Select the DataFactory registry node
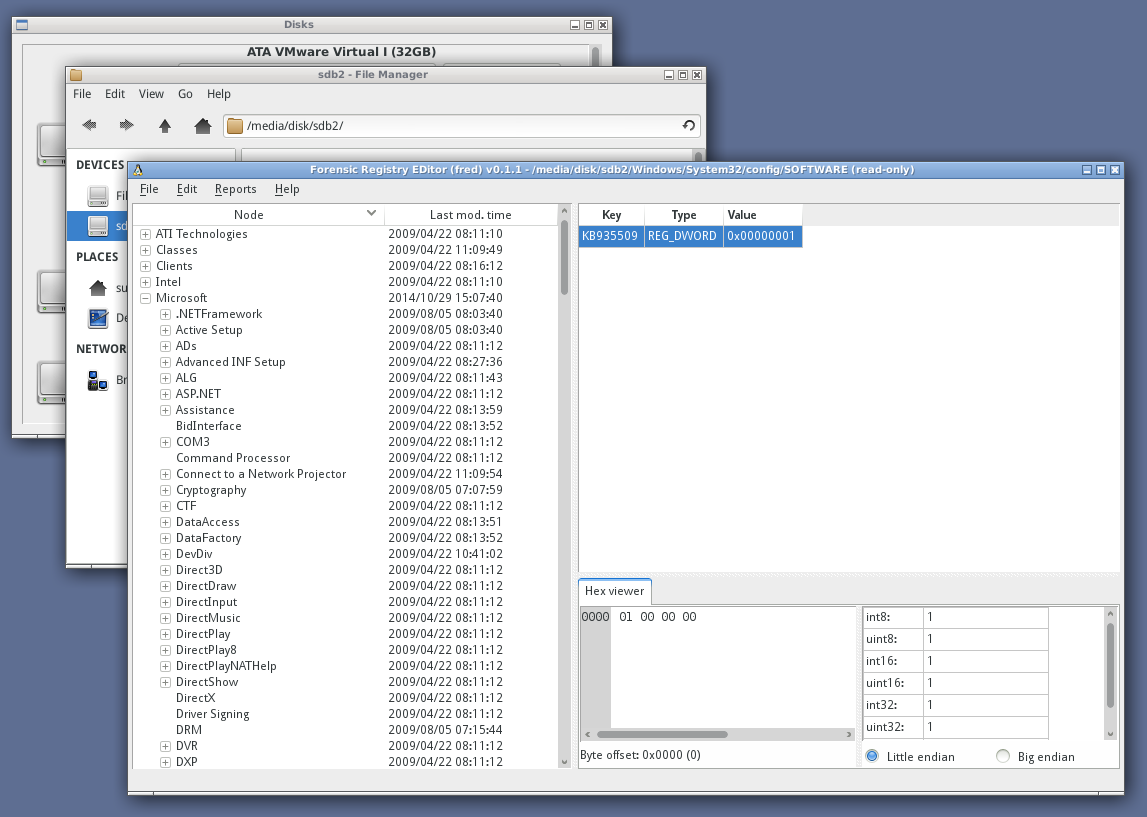This screenshot has width=1147, height=817. 208,538
